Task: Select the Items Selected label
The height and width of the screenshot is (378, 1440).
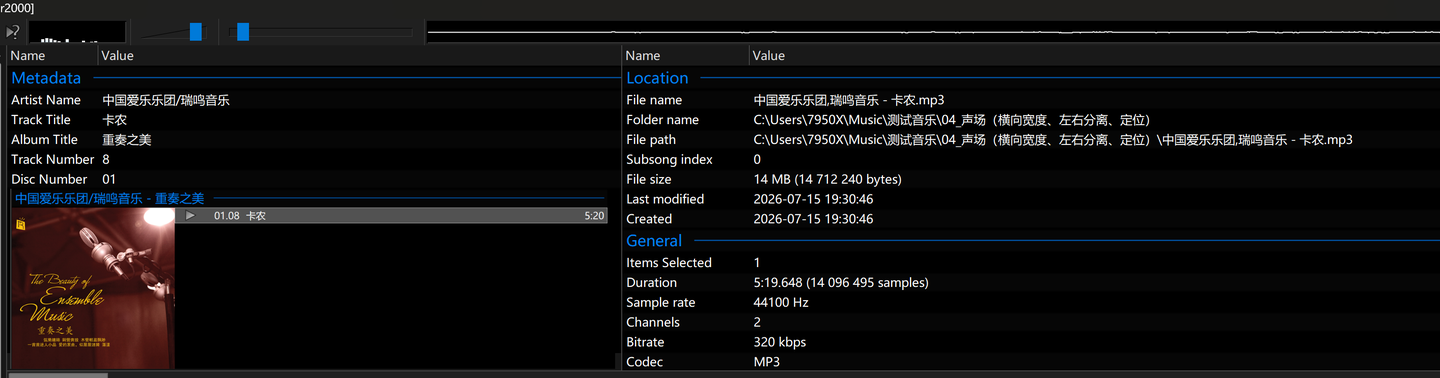Action: click(669, 263)
